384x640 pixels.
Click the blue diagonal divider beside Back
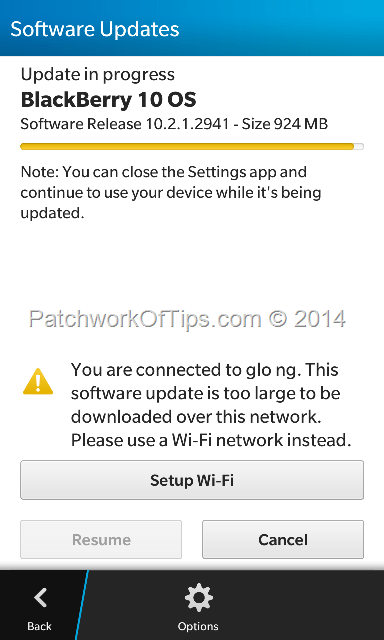click(82, 605)
